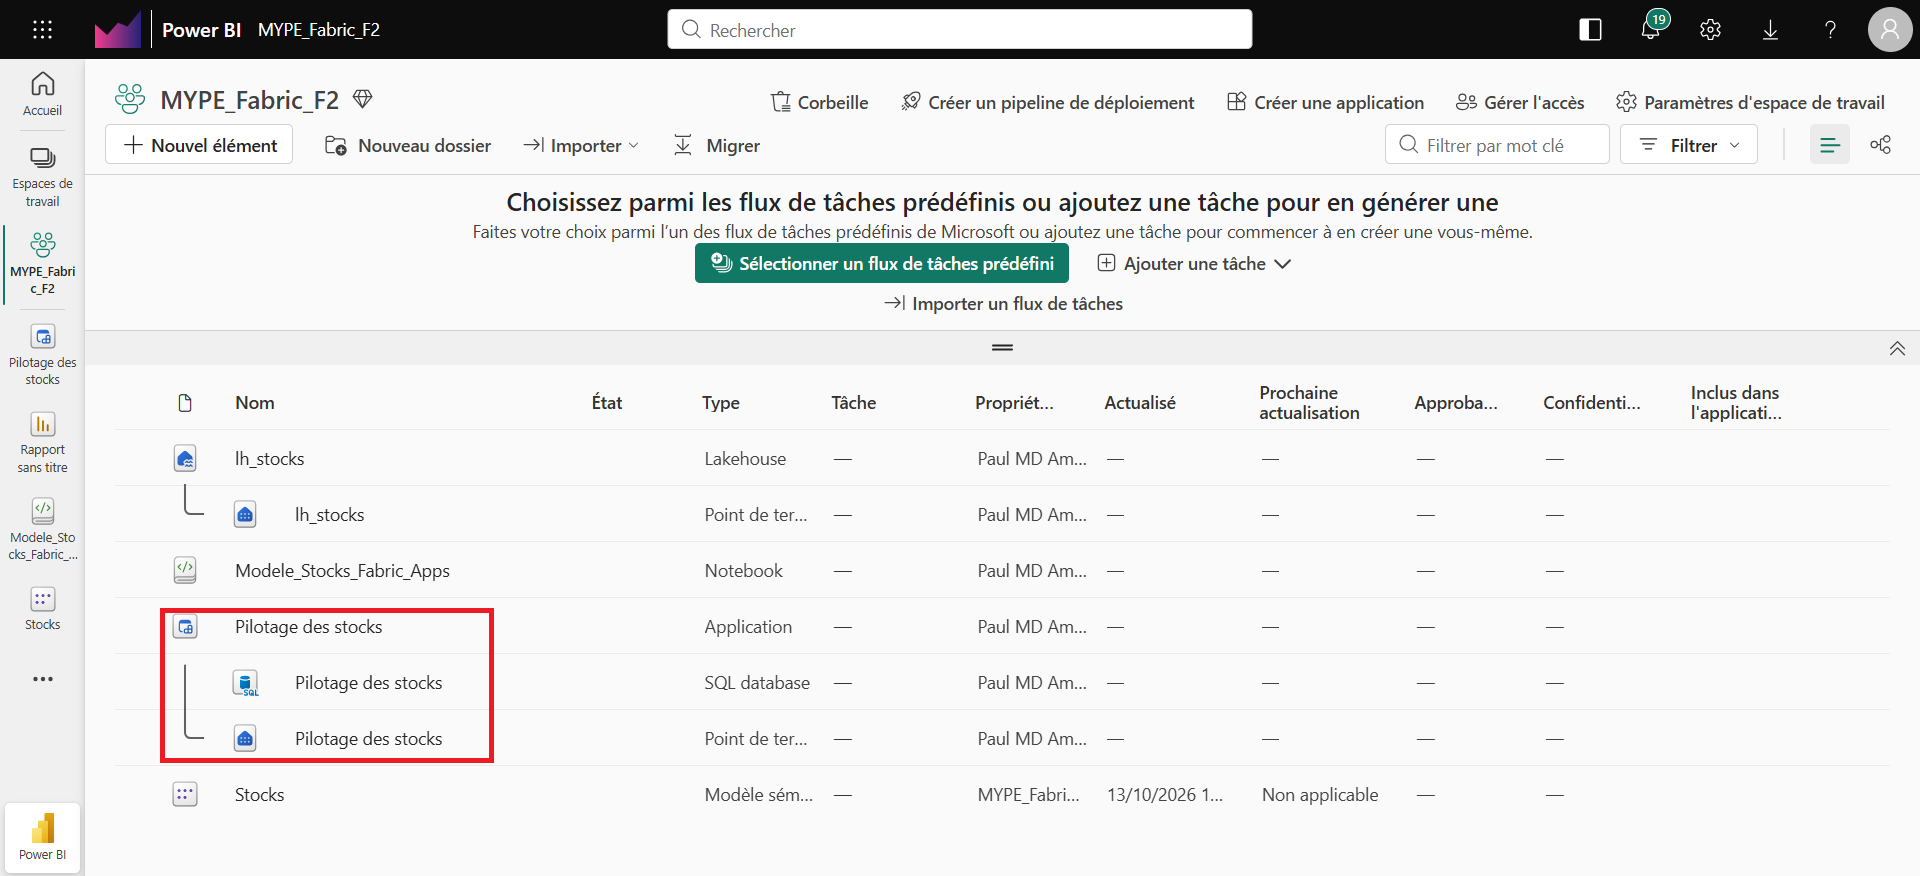Open Rapport sans titre in the sidebar
Screen dimensions: 1920x876
click(42, 442)
